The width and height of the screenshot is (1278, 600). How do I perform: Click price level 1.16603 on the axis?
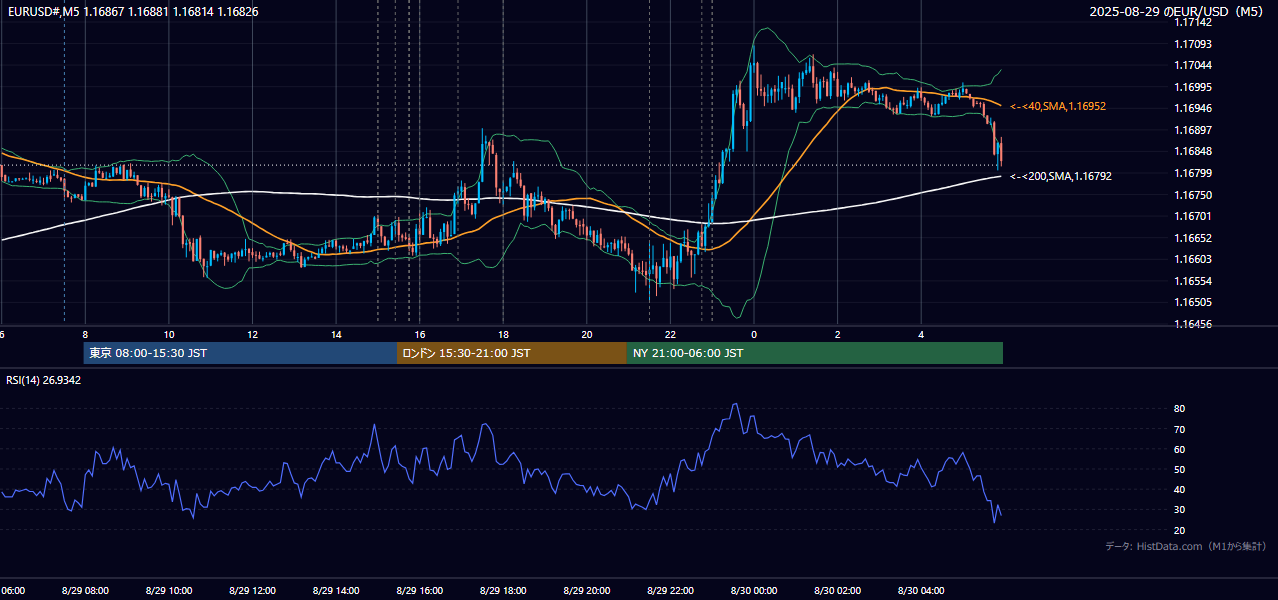click(1192, 259)
